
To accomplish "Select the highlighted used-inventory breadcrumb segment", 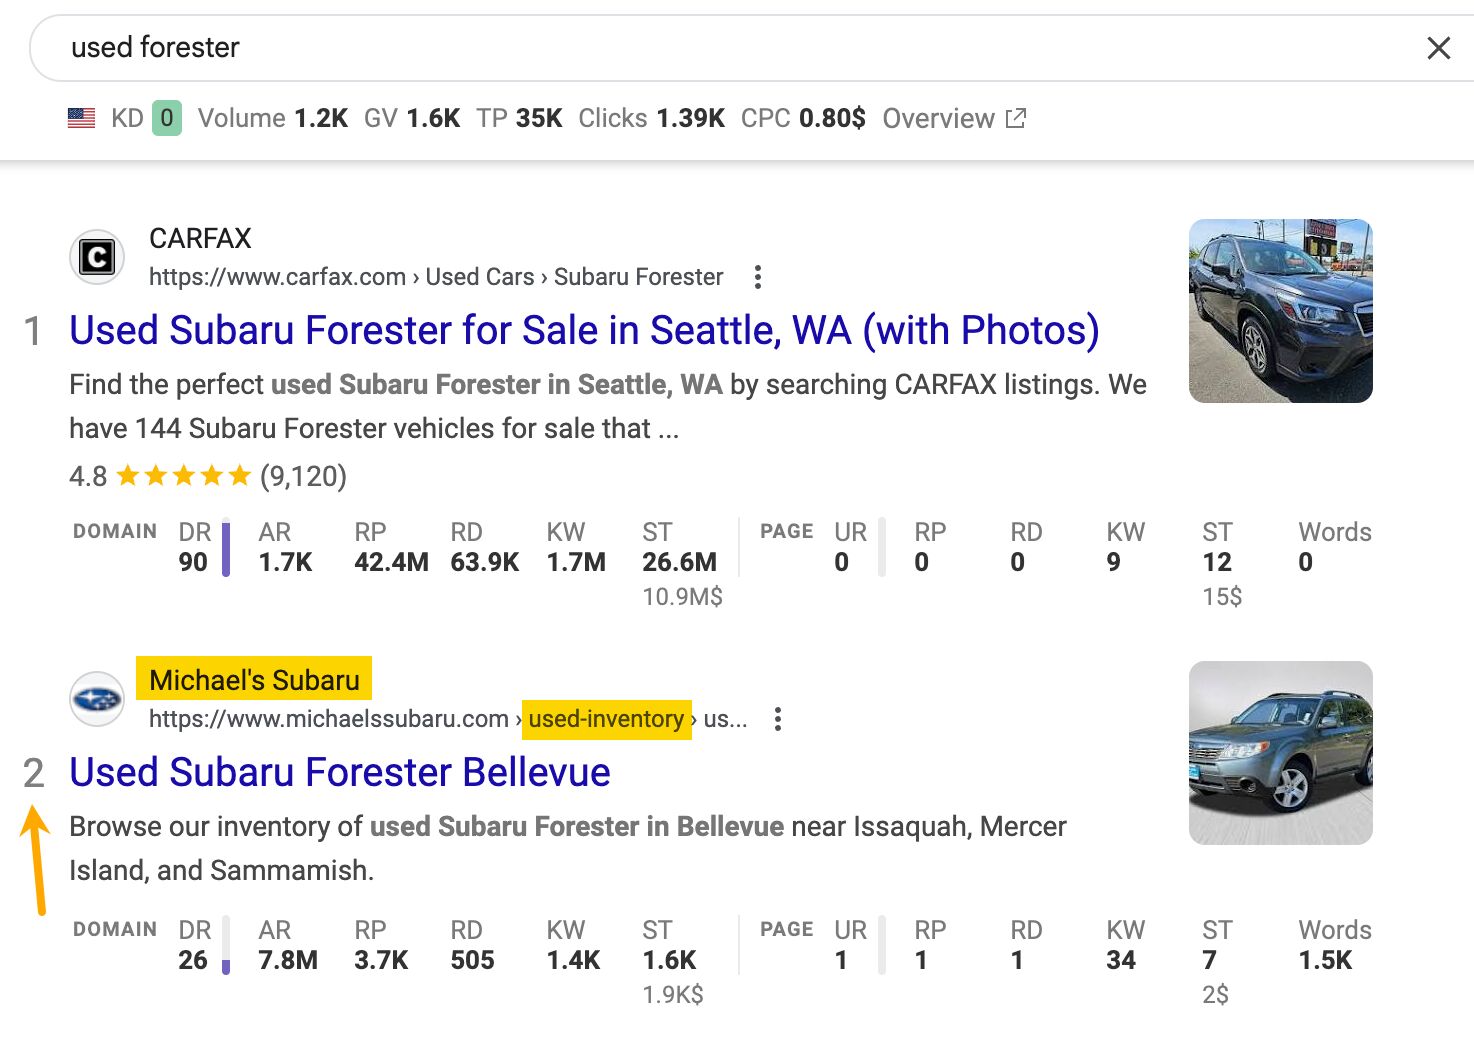I will [605, 718].
